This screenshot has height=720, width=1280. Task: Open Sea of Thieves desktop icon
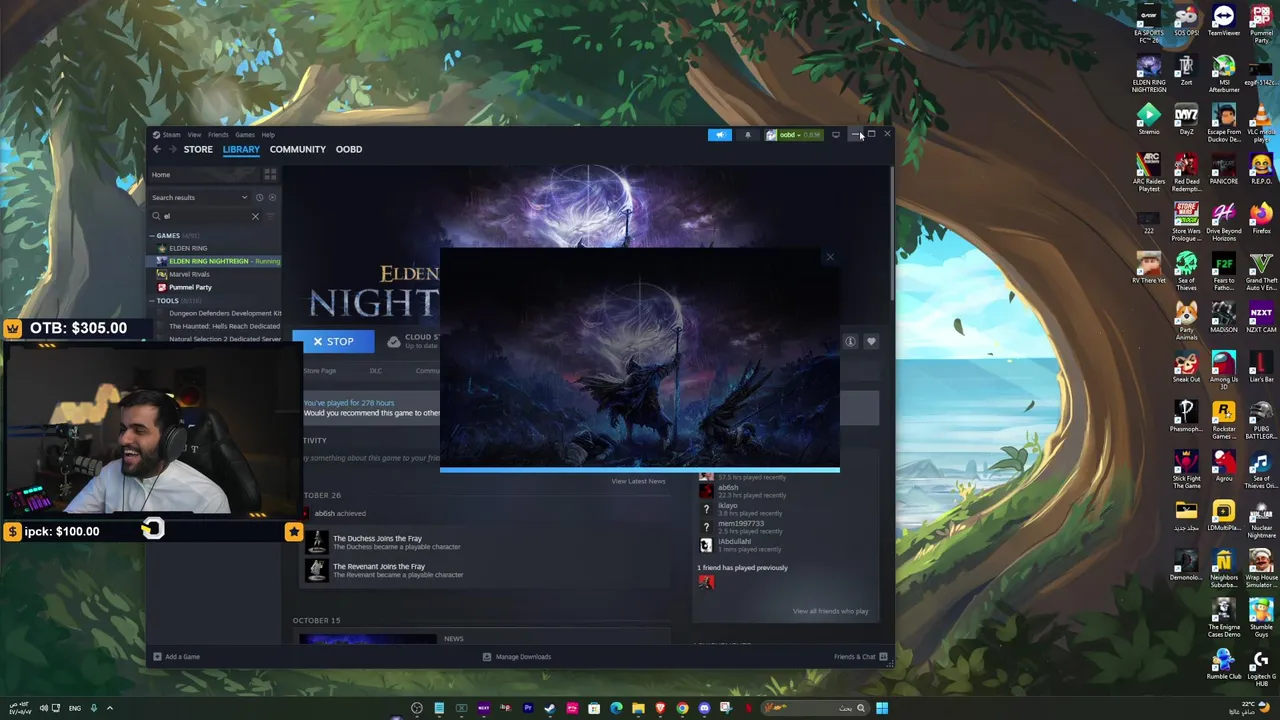(x=1186, y=272)
